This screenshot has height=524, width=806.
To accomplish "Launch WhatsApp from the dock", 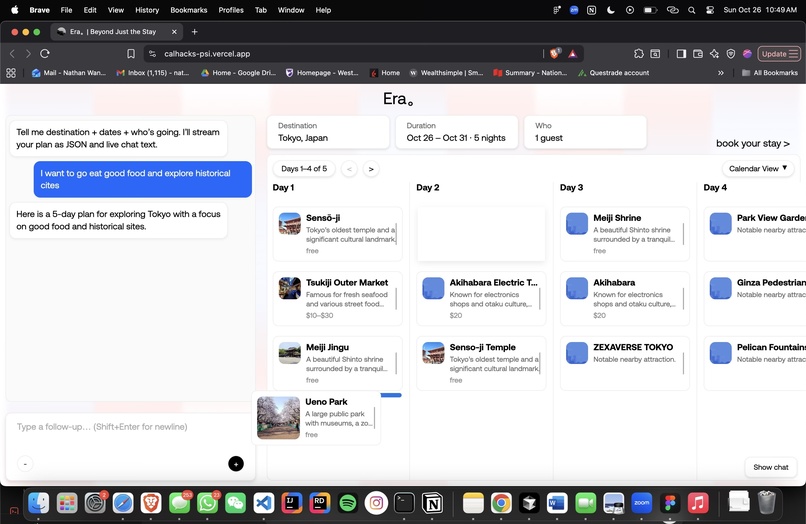I will coord(208,503).
